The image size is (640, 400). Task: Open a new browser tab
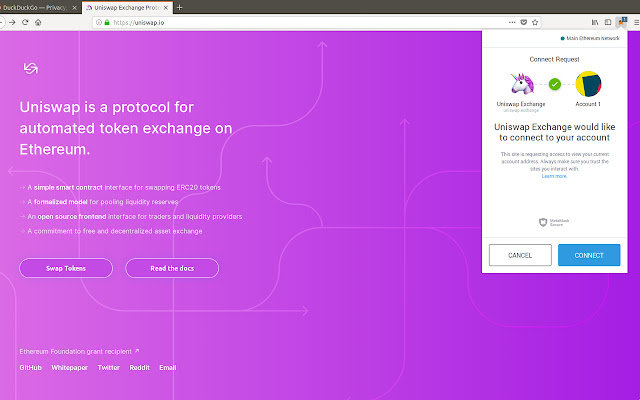coord(179,7)
